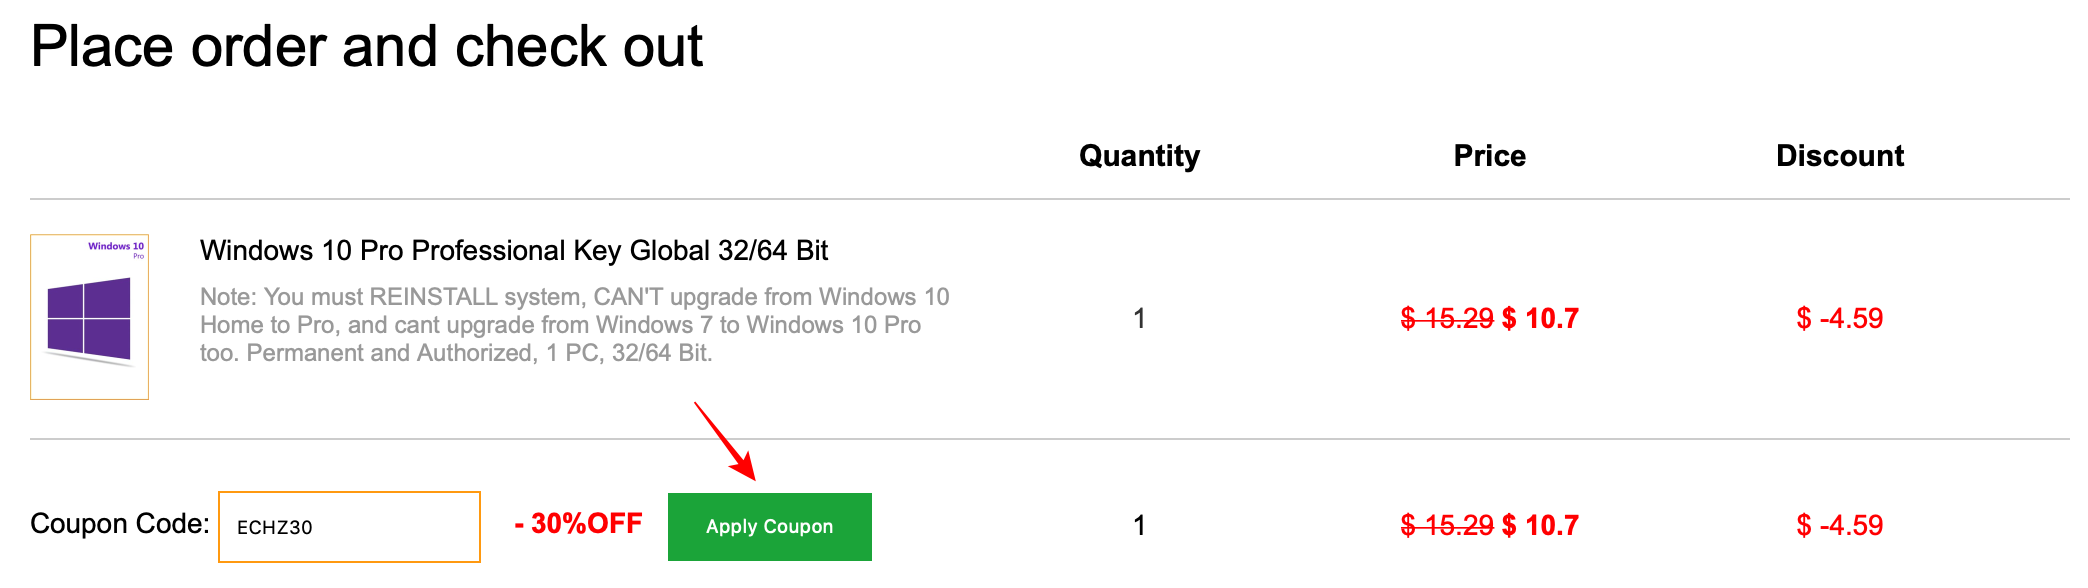Select the quantity value in the coupon row
2088x588 pixels.
pos(1139,526)
